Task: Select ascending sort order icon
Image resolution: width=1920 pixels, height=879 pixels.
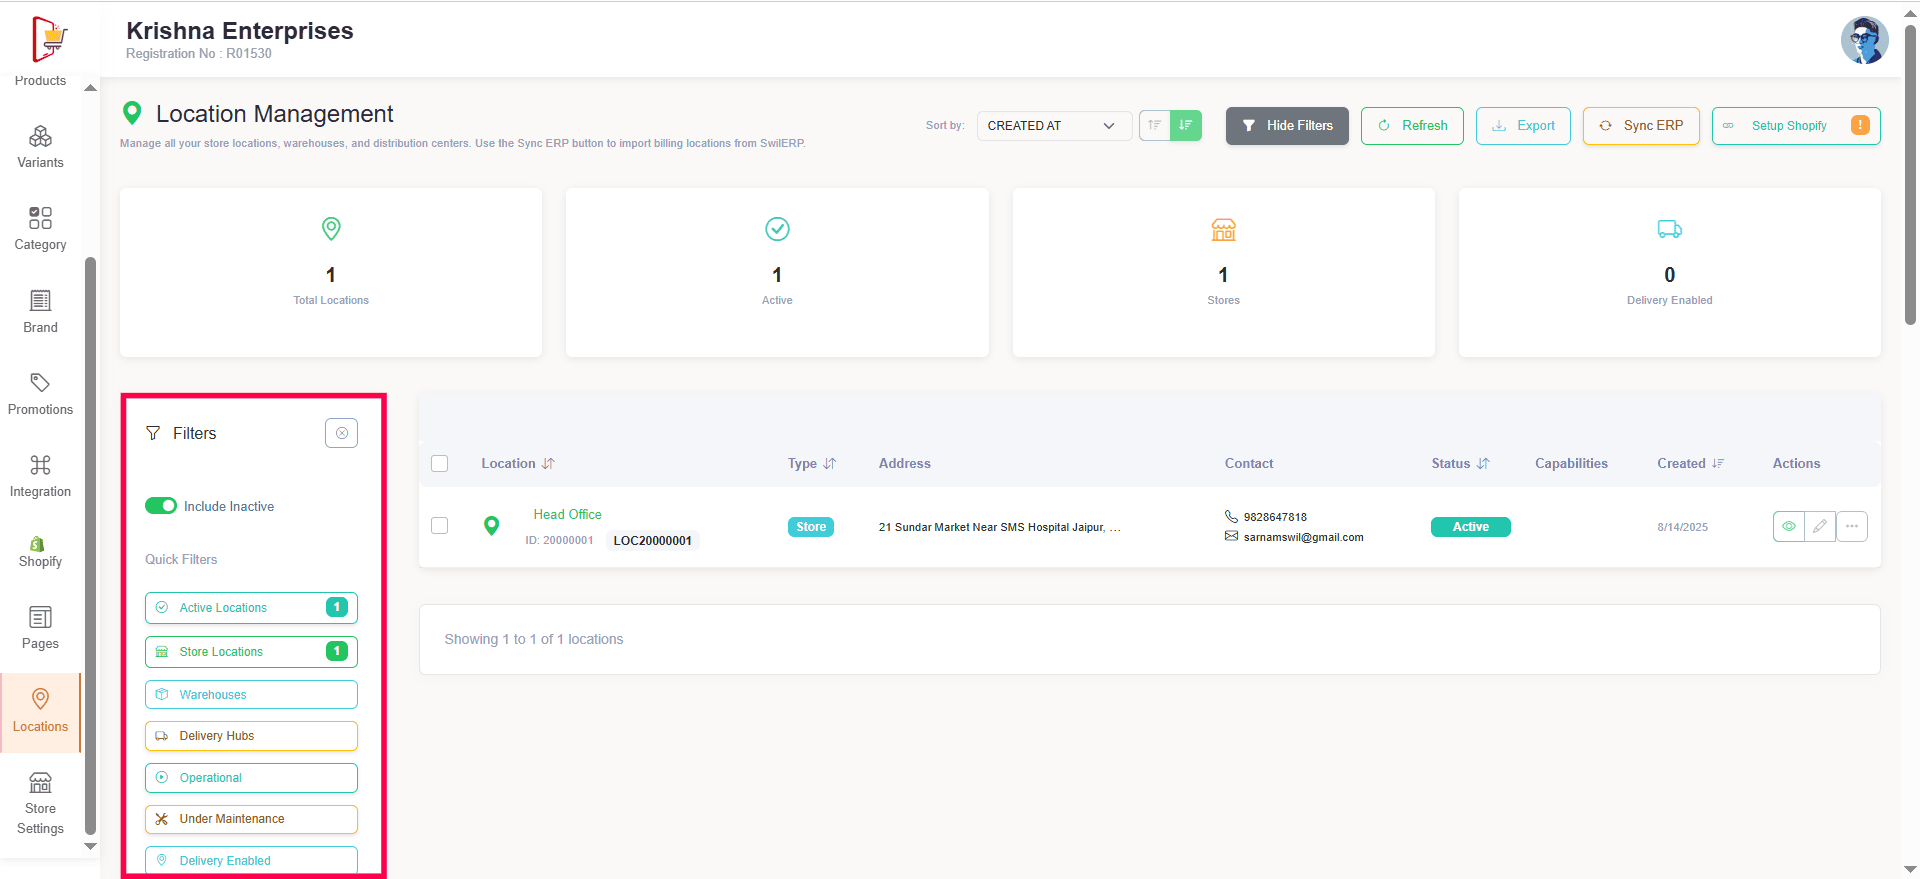Action: [1155, 125]
